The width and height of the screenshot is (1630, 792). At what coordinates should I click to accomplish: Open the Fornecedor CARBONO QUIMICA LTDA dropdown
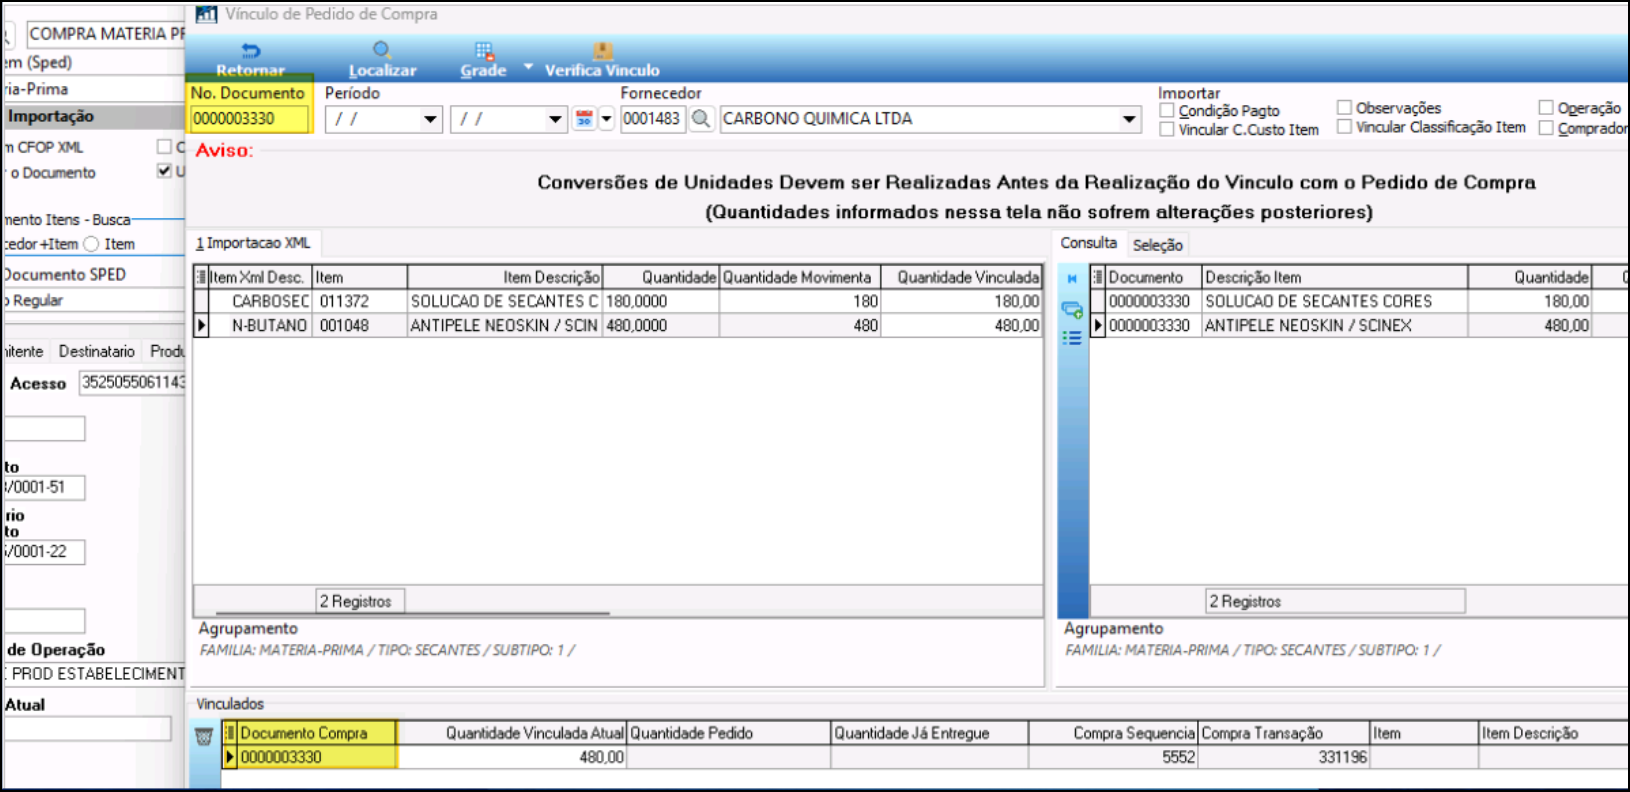[1129, 119]
